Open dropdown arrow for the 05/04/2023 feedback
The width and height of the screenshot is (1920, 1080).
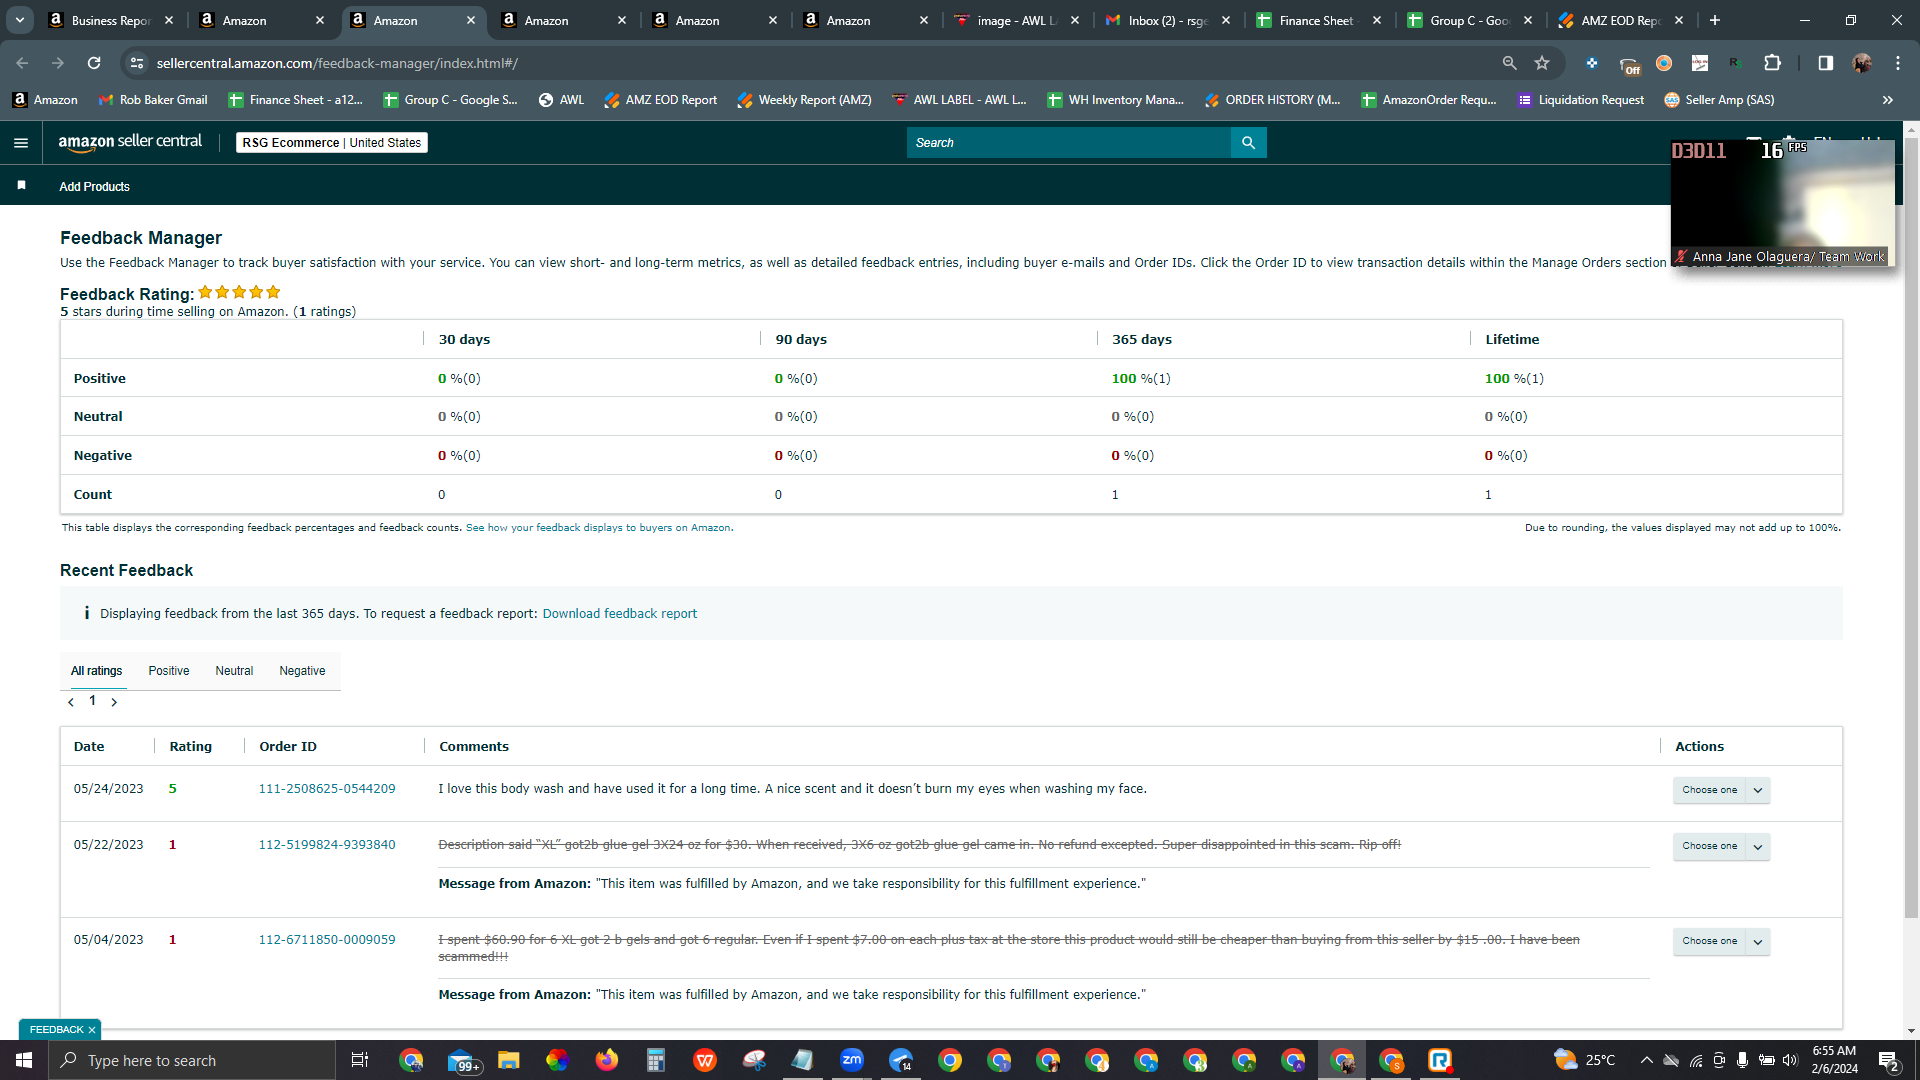pyautogui.click(x=1758, y=941)
